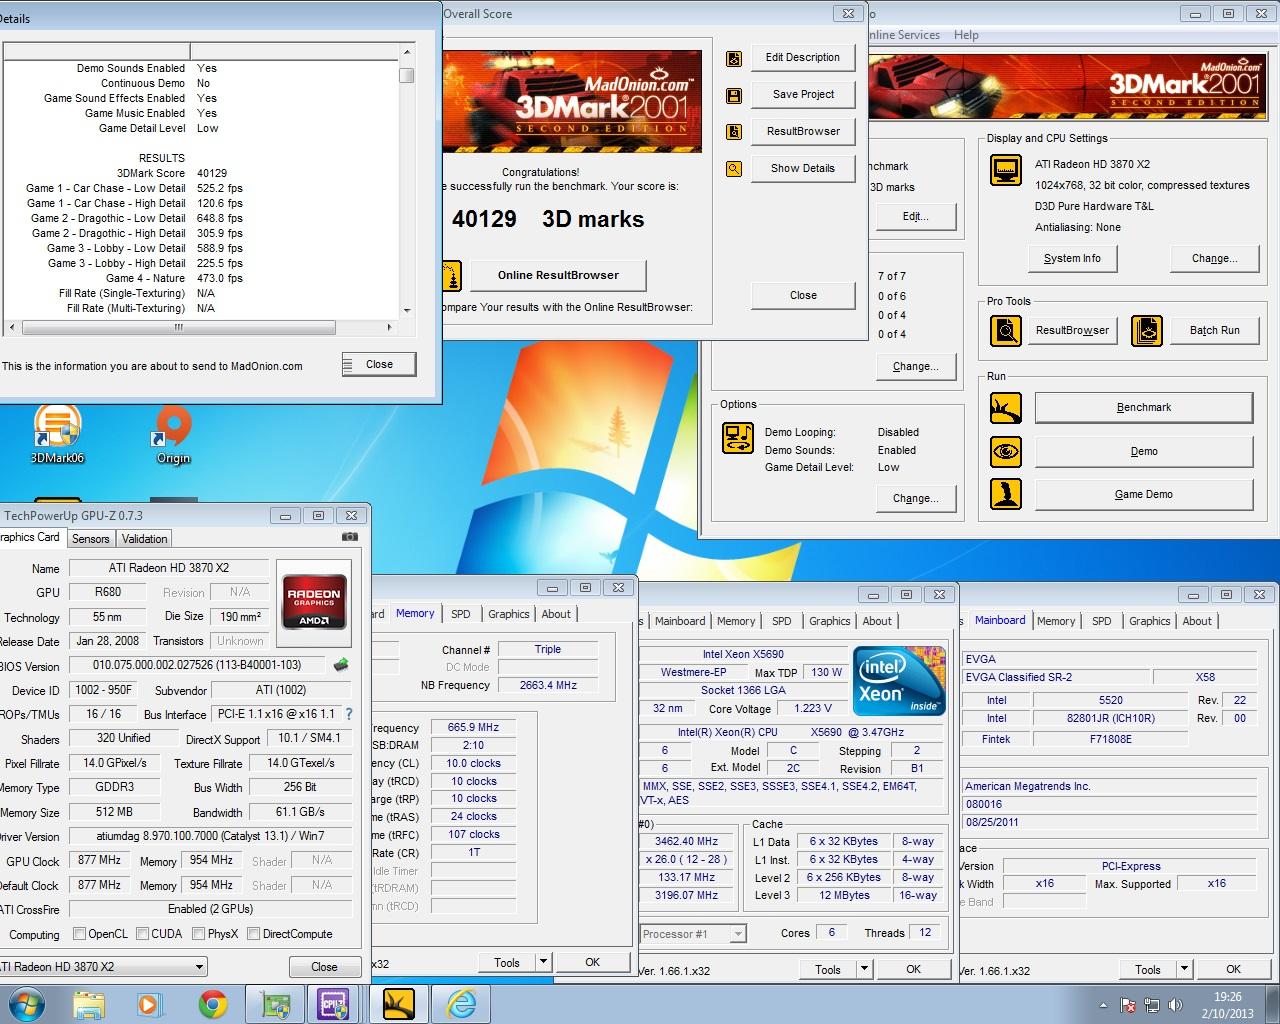
Task: Expand the Tools dropdown arrow in the CPU-Z Mainboard window
Action: point(1184,969)
